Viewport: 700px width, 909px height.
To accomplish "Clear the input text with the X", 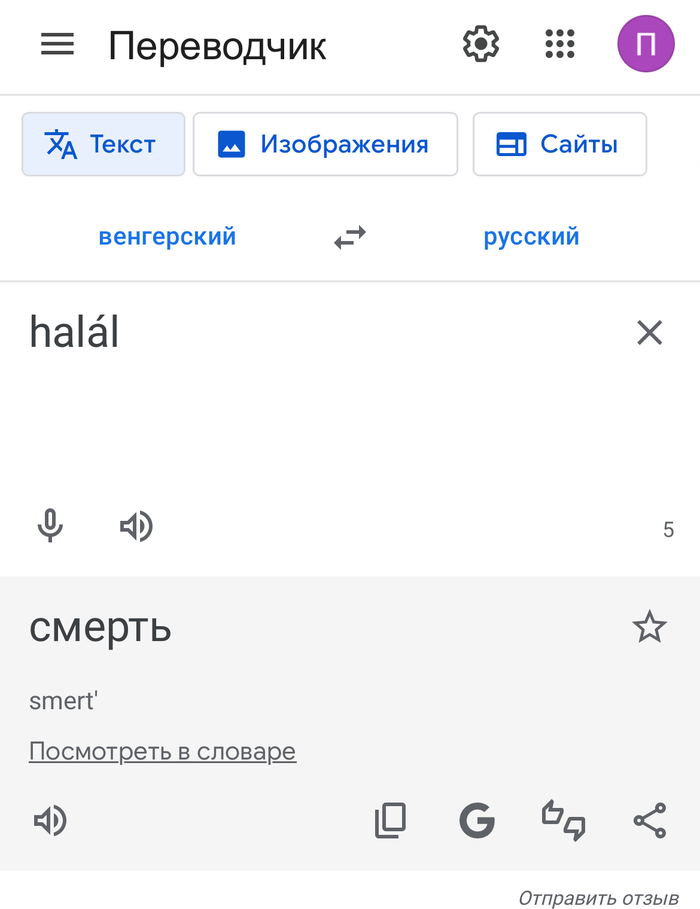I will coord(649,332).
